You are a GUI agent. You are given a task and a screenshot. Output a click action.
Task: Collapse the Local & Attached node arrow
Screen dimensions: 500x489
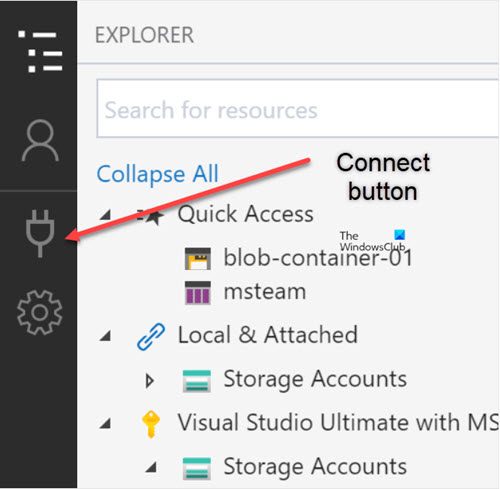pos(106,336)
